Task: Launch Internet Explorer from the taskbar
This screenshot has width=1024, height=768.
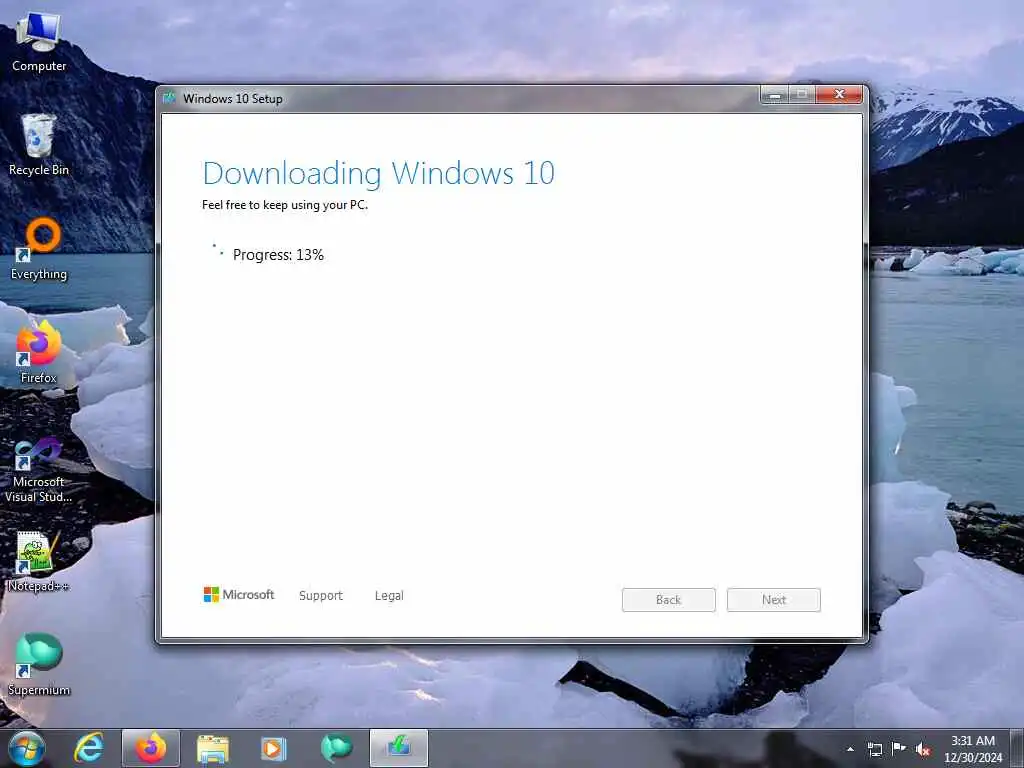Action: (x=89, y=748)
